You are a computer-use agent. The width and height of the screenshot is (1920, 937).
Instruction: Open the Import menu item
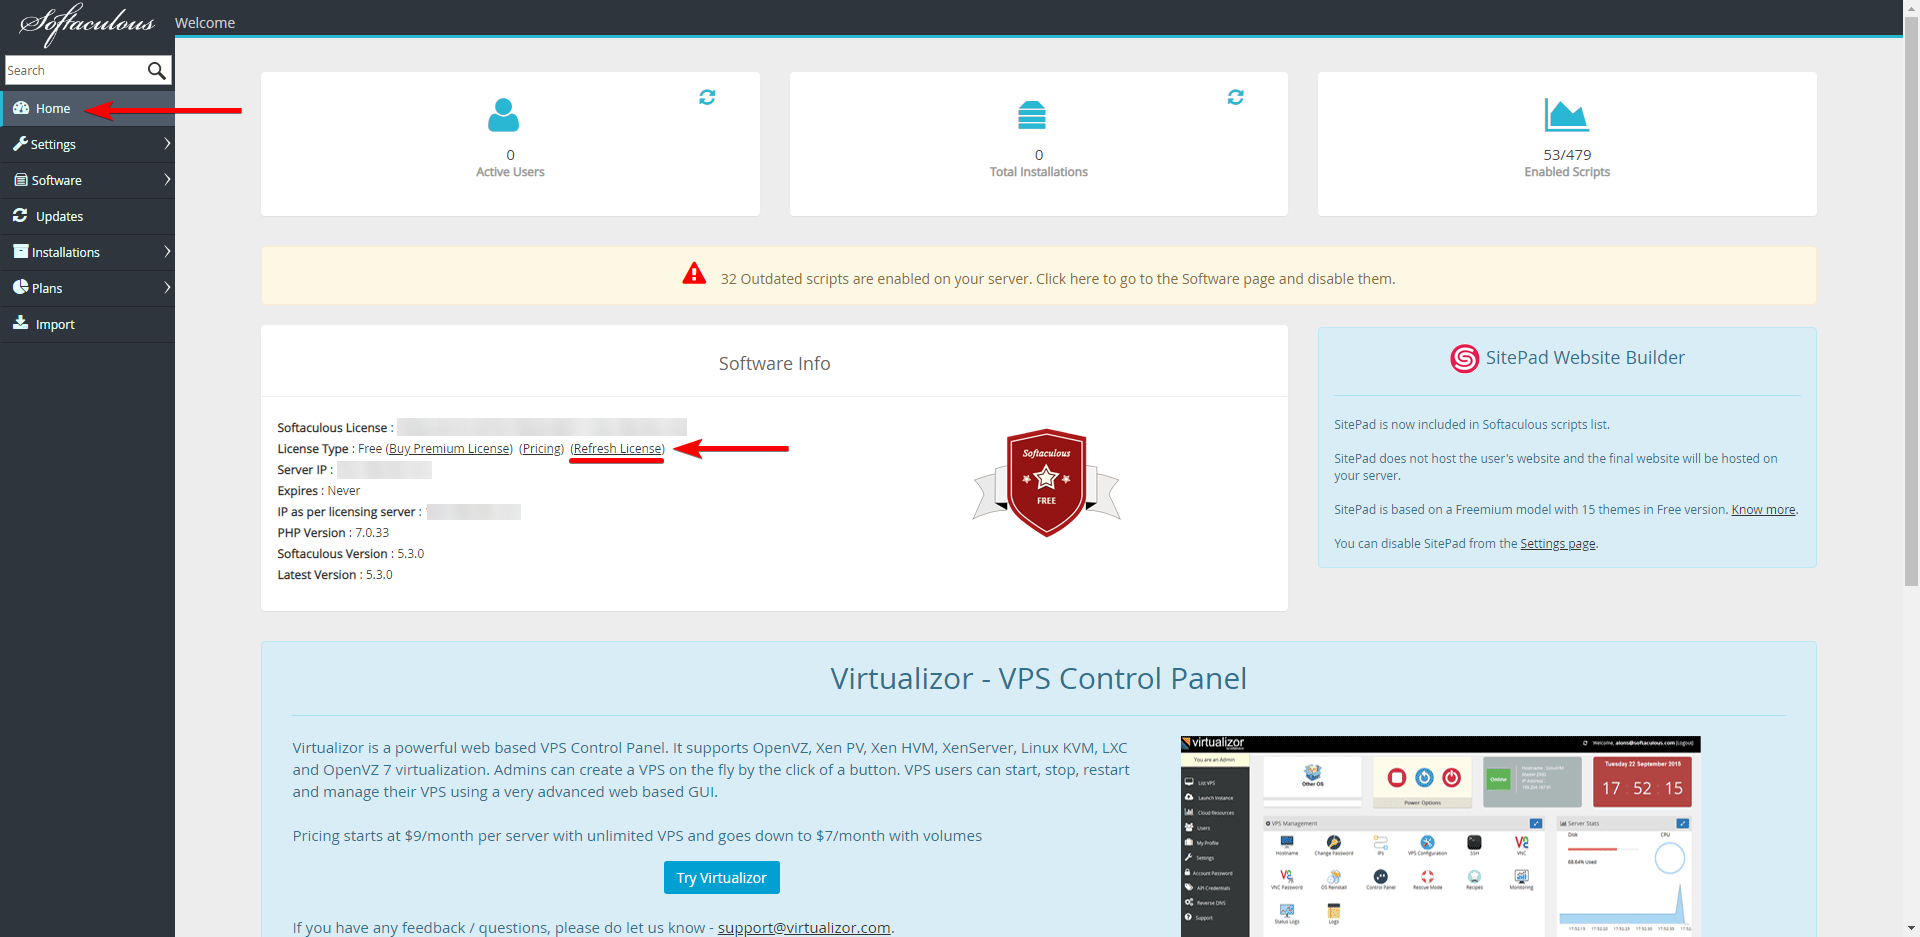pos(87,324)
